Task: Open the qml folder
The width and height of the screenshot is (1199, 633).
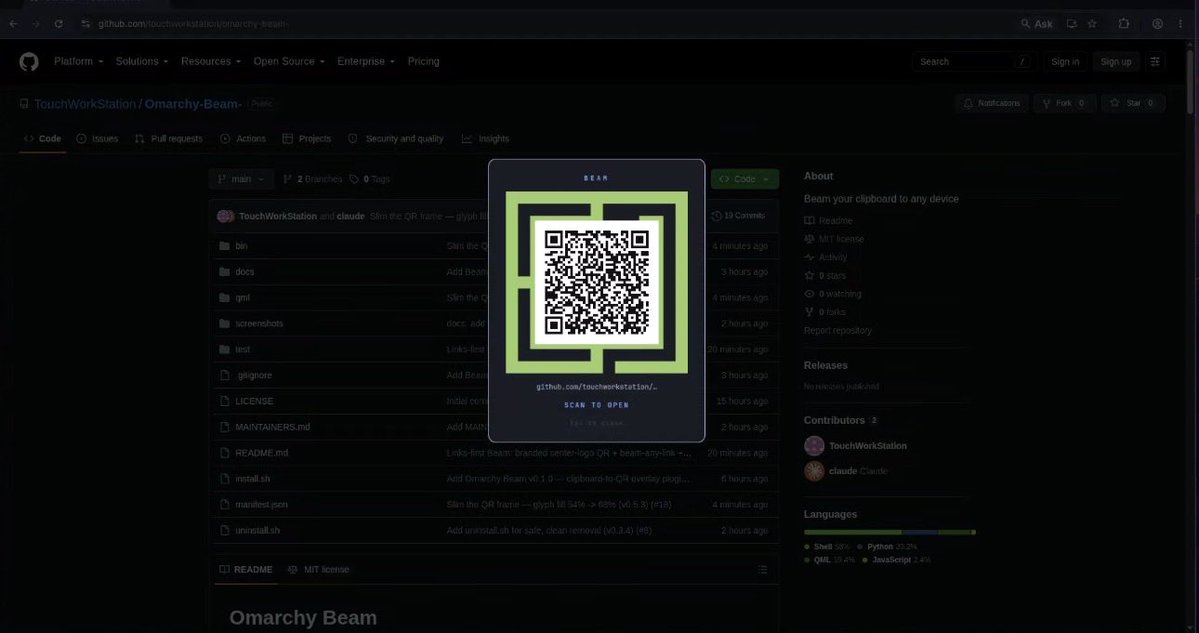Action: point(242,298)
